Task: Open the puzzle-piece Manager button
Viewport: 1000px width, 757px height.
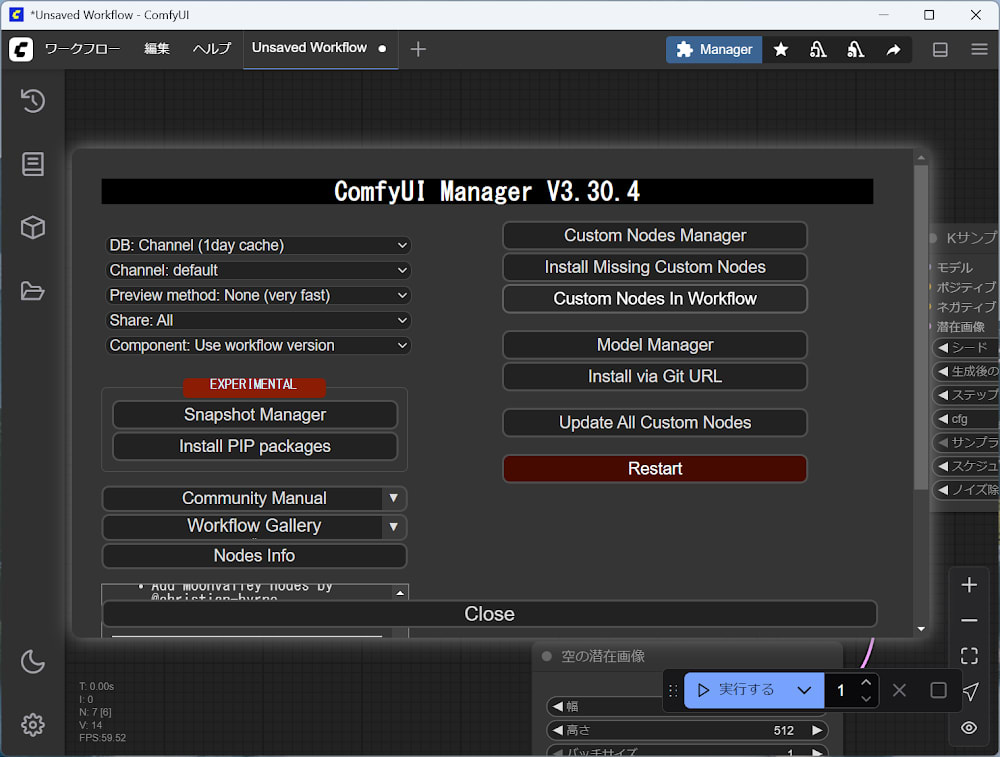Action: (x=714, y=50)
